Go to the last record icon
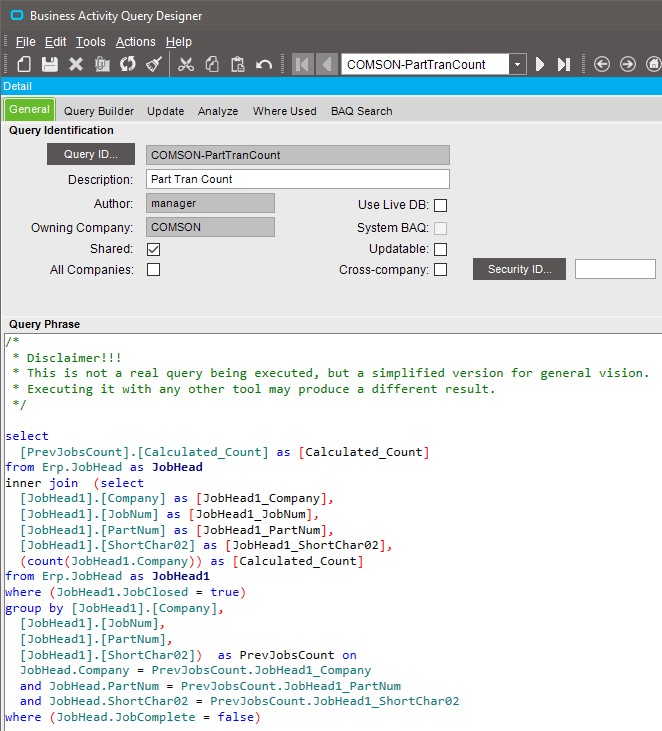The height and width of the screenshot is (731, 662). [x=564, y=64]
